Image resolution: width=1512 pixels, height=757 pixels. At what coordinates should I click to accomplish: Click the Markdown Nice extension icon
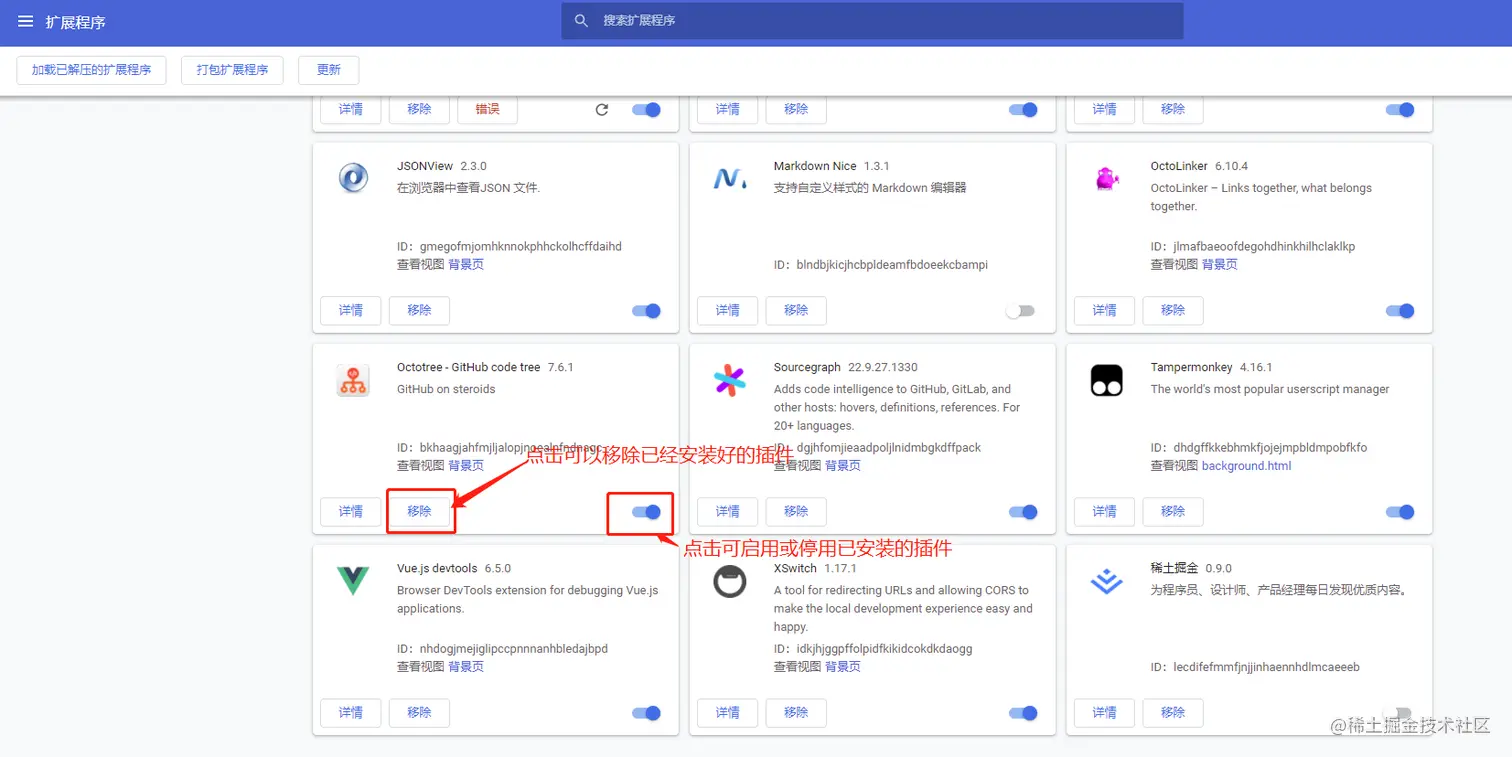tap(730, 178)
